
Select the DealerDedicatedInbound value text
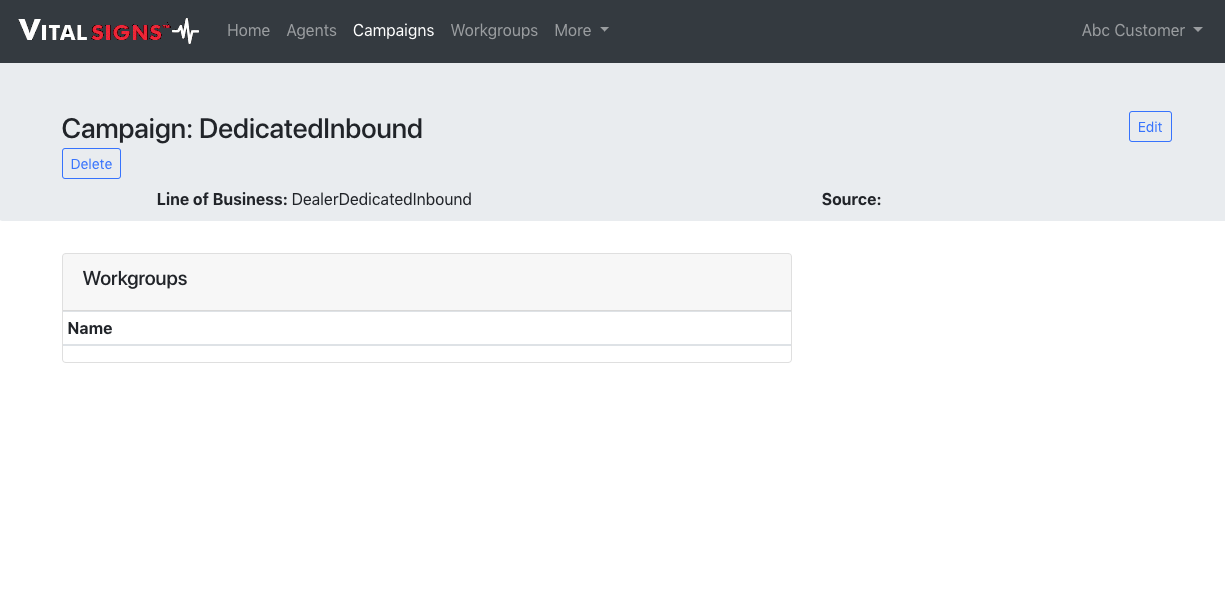[x=381, y=199]
